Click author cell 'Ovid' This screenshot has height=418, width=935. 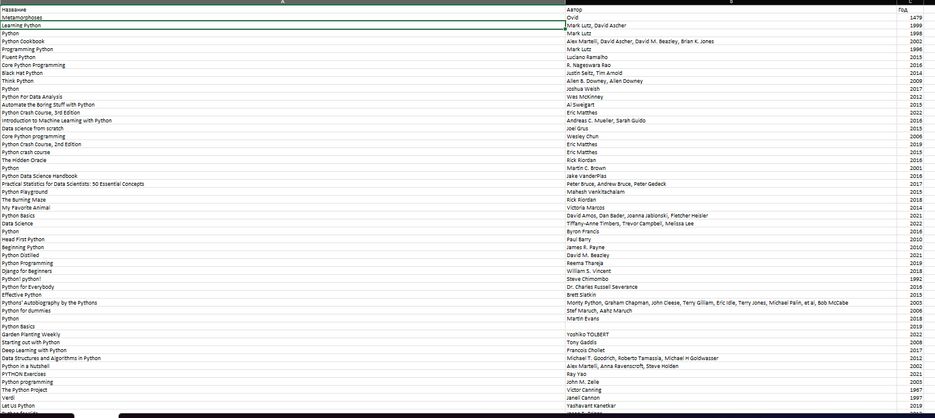[731, 18]
